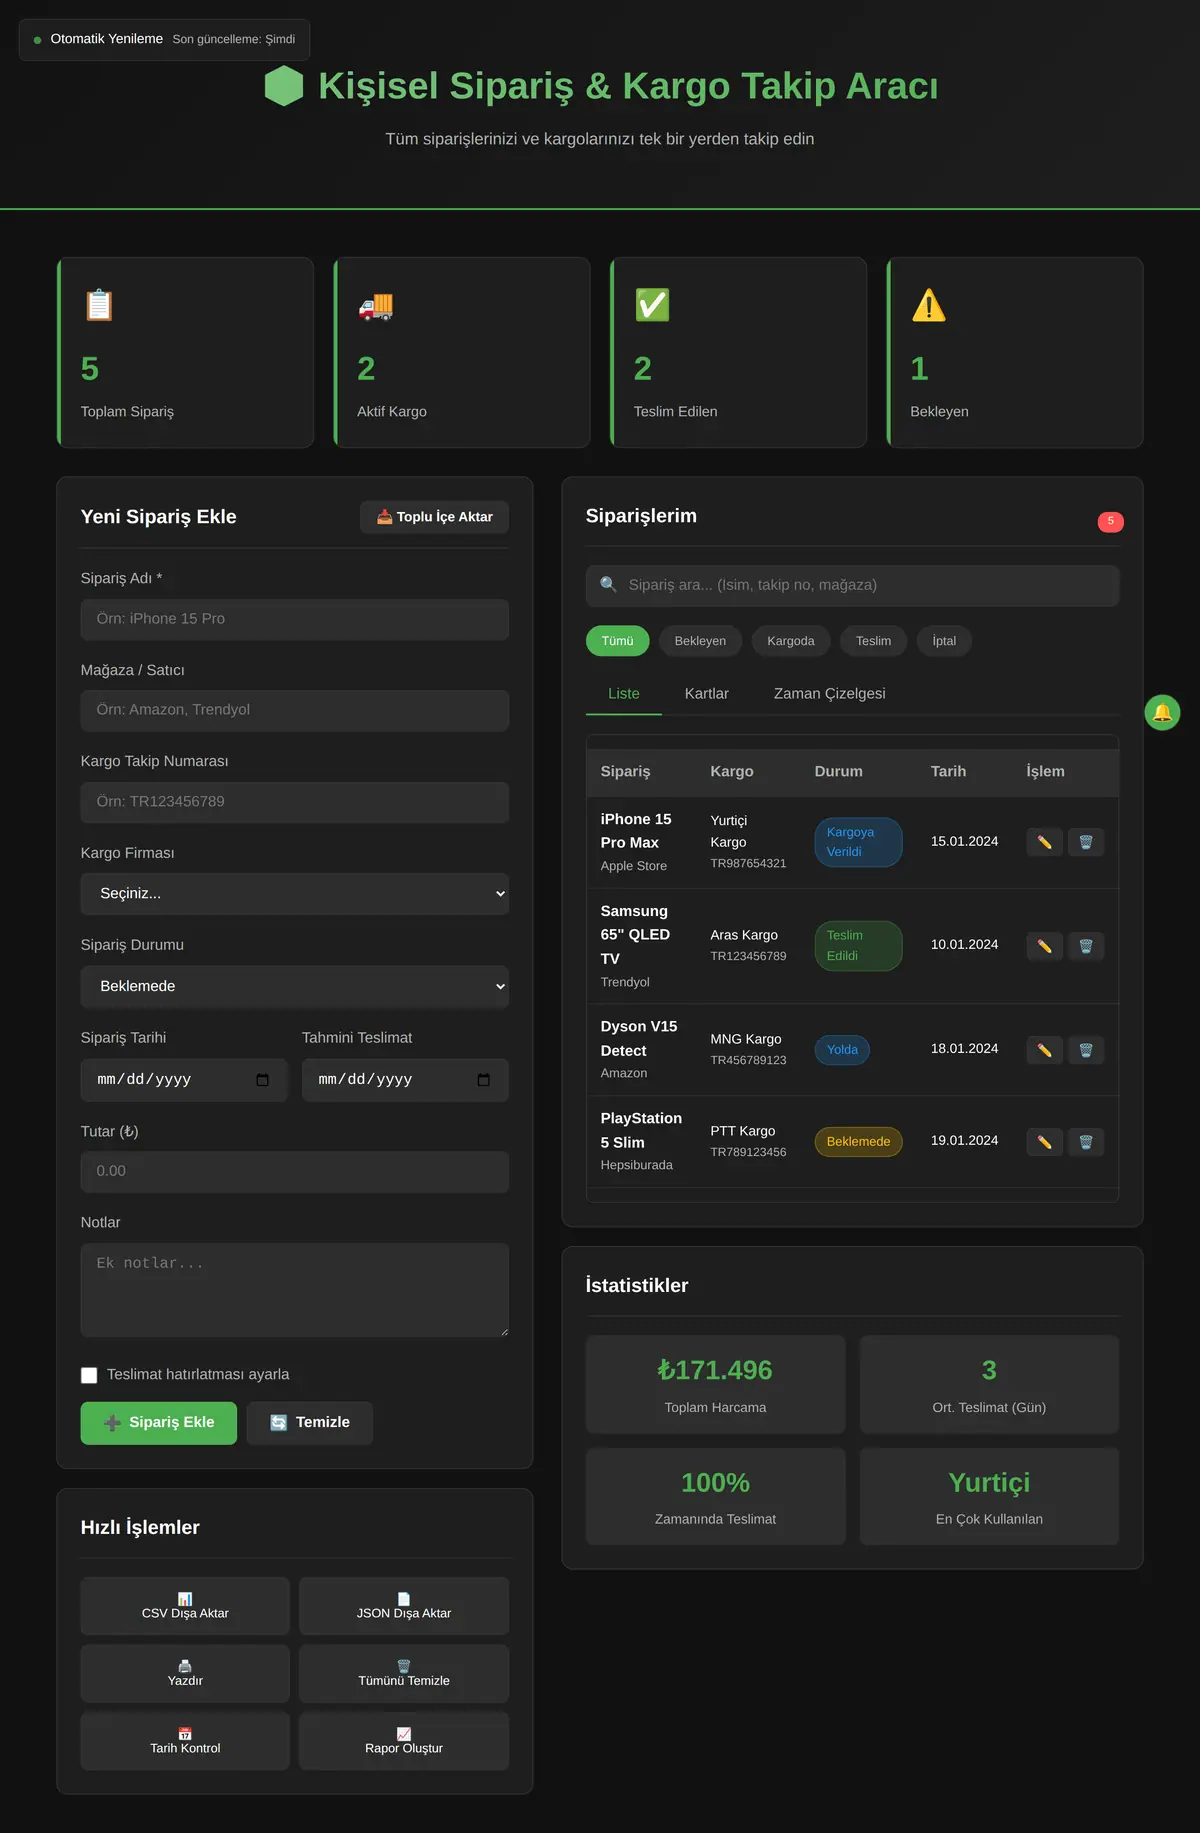This screenshot has height=1833, width=1200.
Task: Open the Sipariş Durumu dropdown
Action: coord(295,986)
